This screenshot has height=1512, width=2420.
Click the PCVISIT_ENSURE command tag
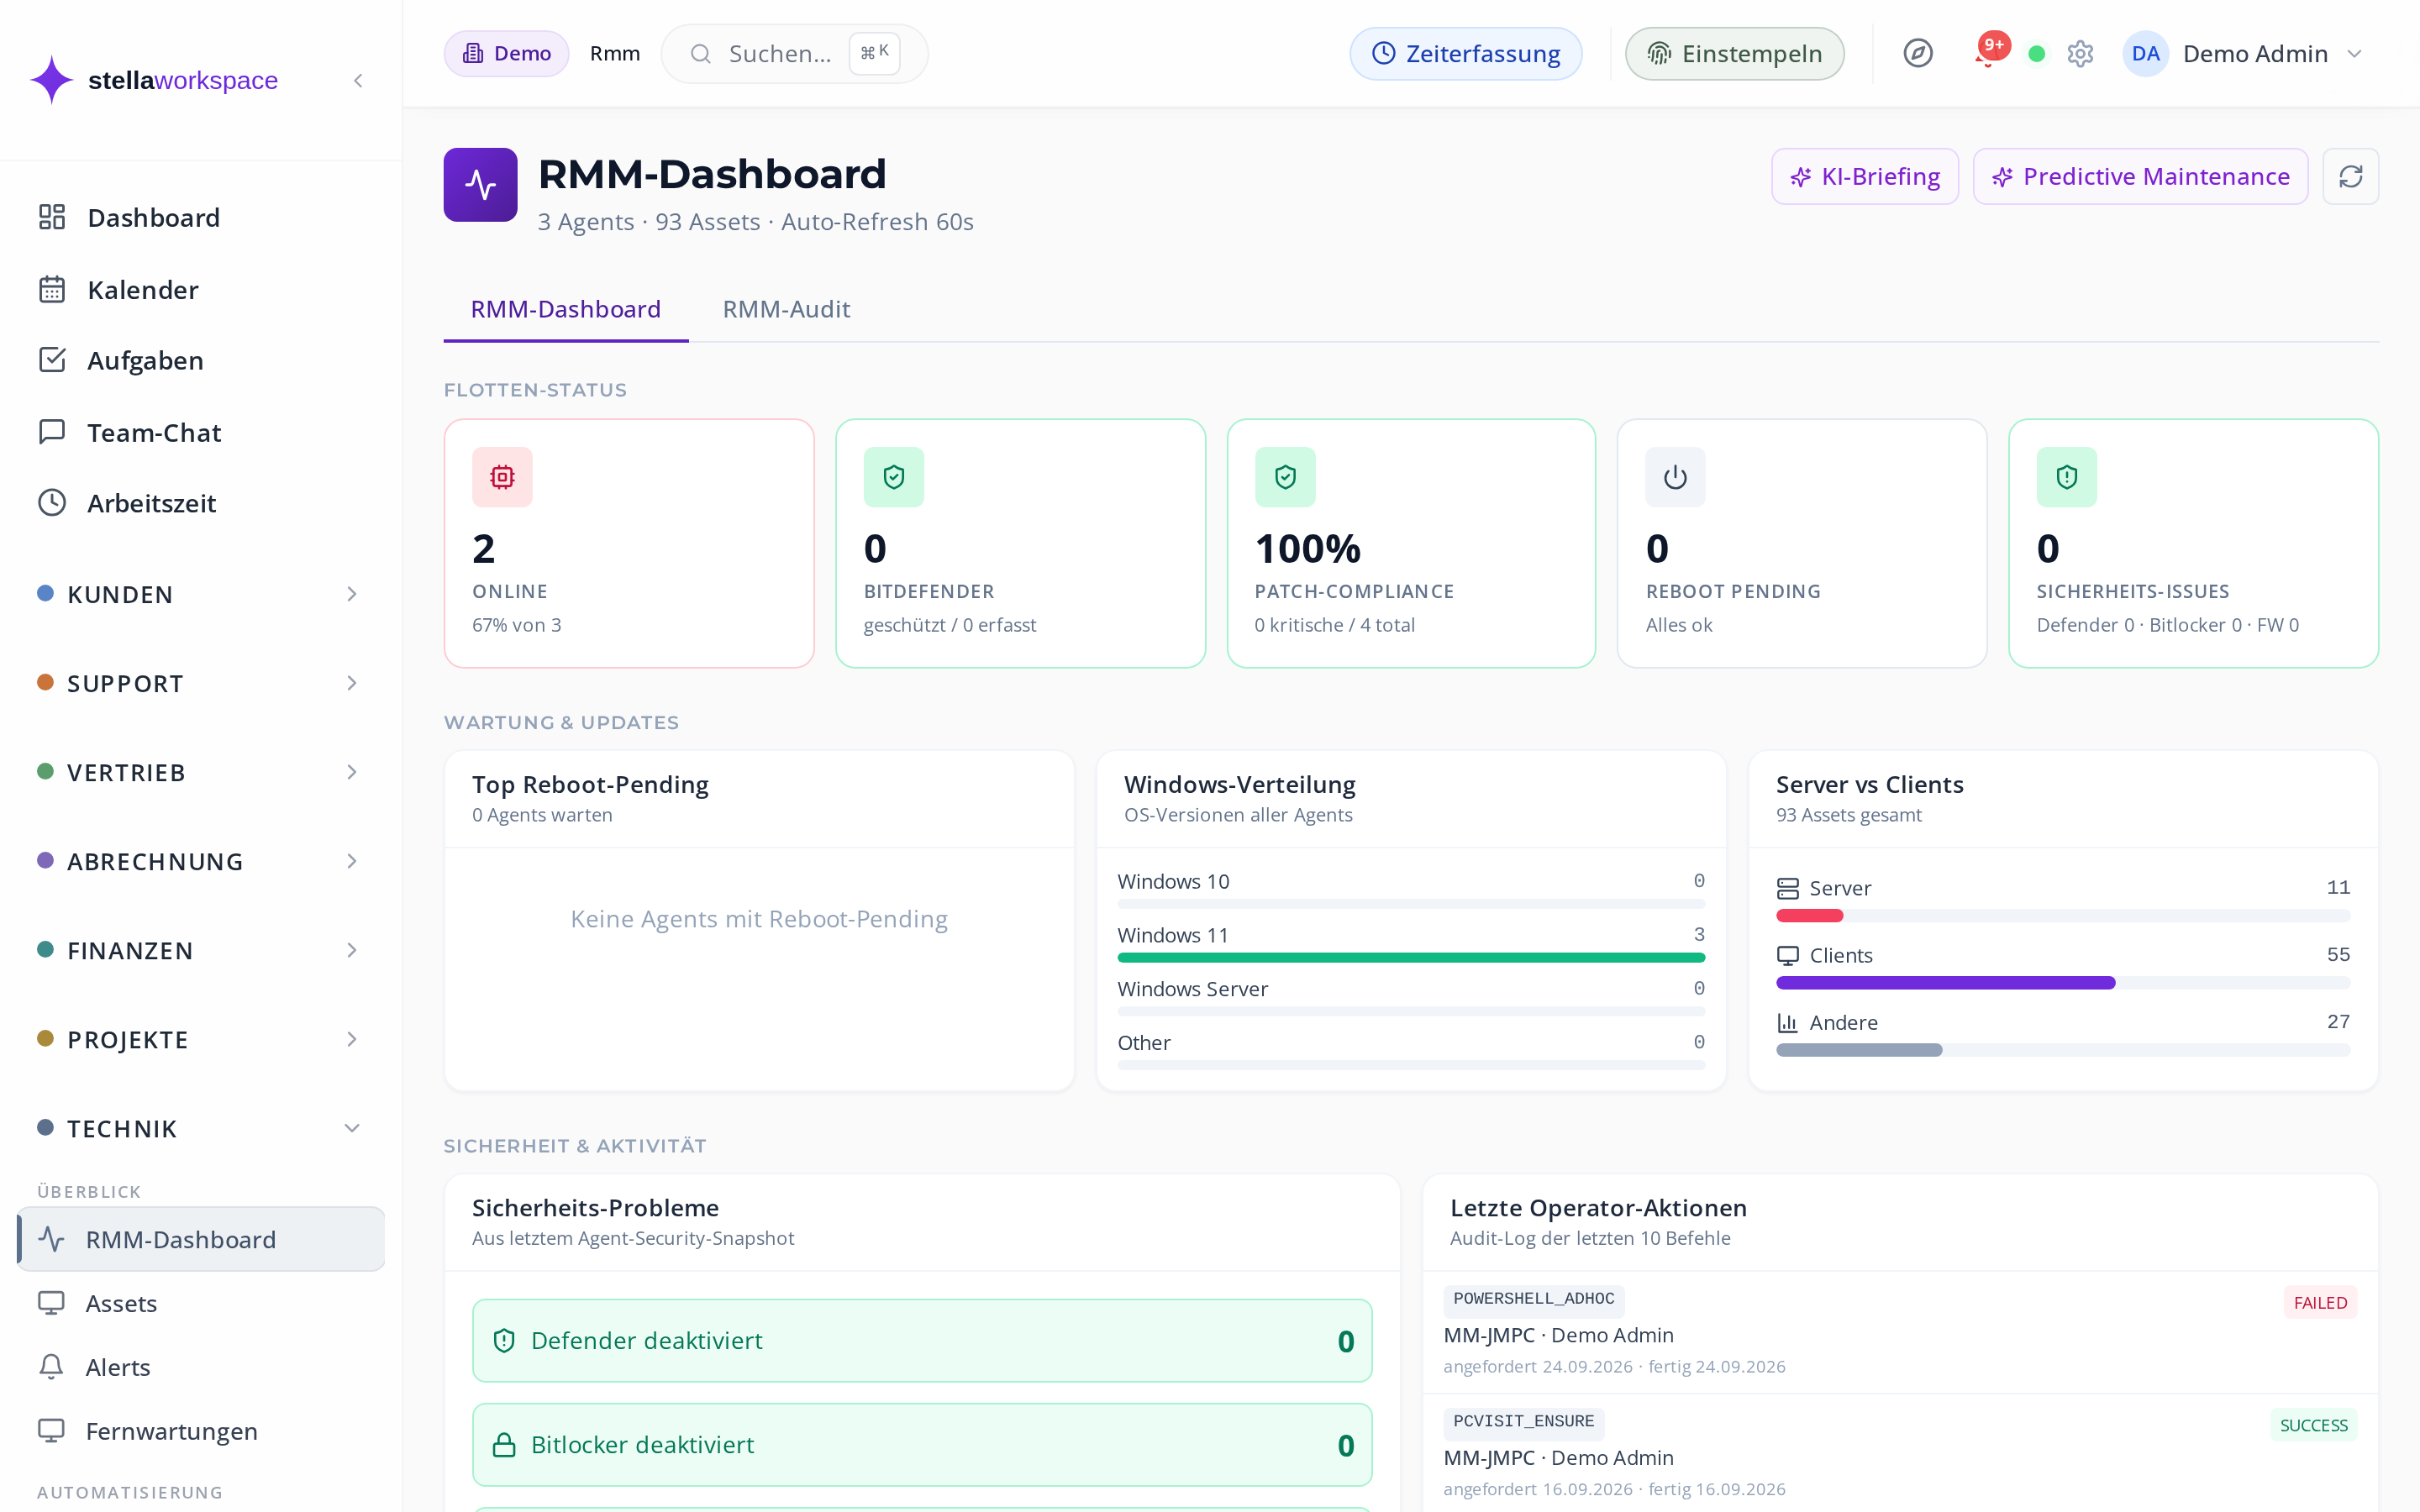pyautogui.click(x=1523, y=1422)
